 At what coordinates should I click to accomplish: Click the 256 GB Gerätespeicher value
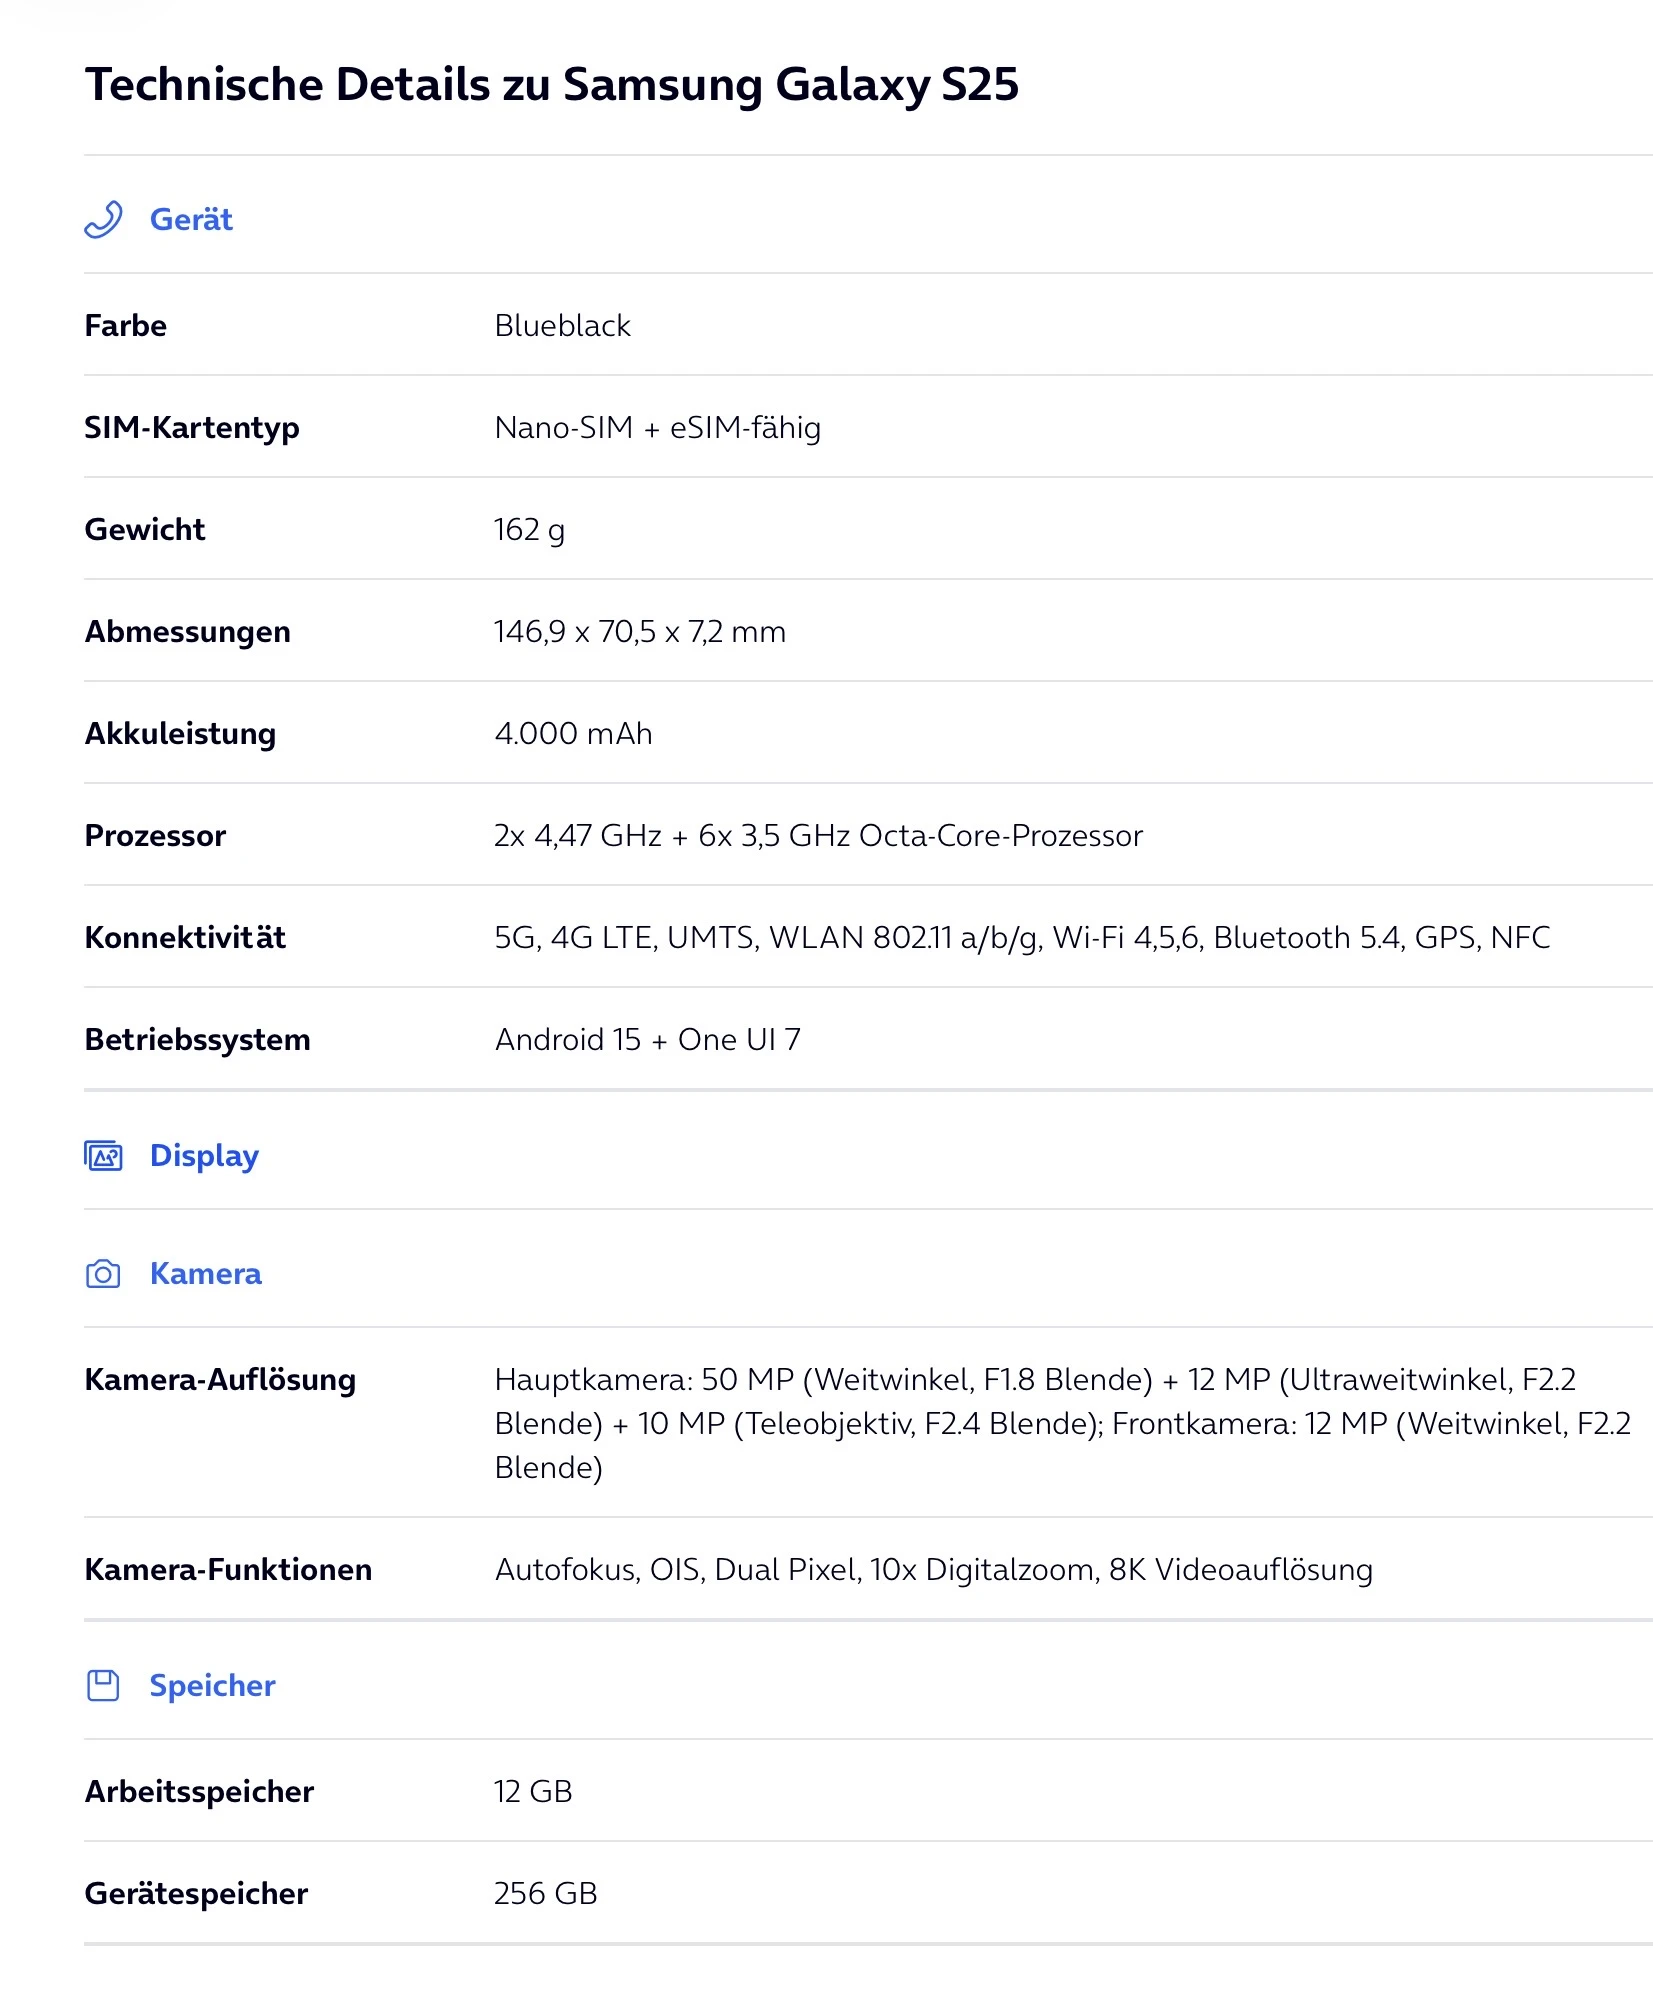(546, 1894)
